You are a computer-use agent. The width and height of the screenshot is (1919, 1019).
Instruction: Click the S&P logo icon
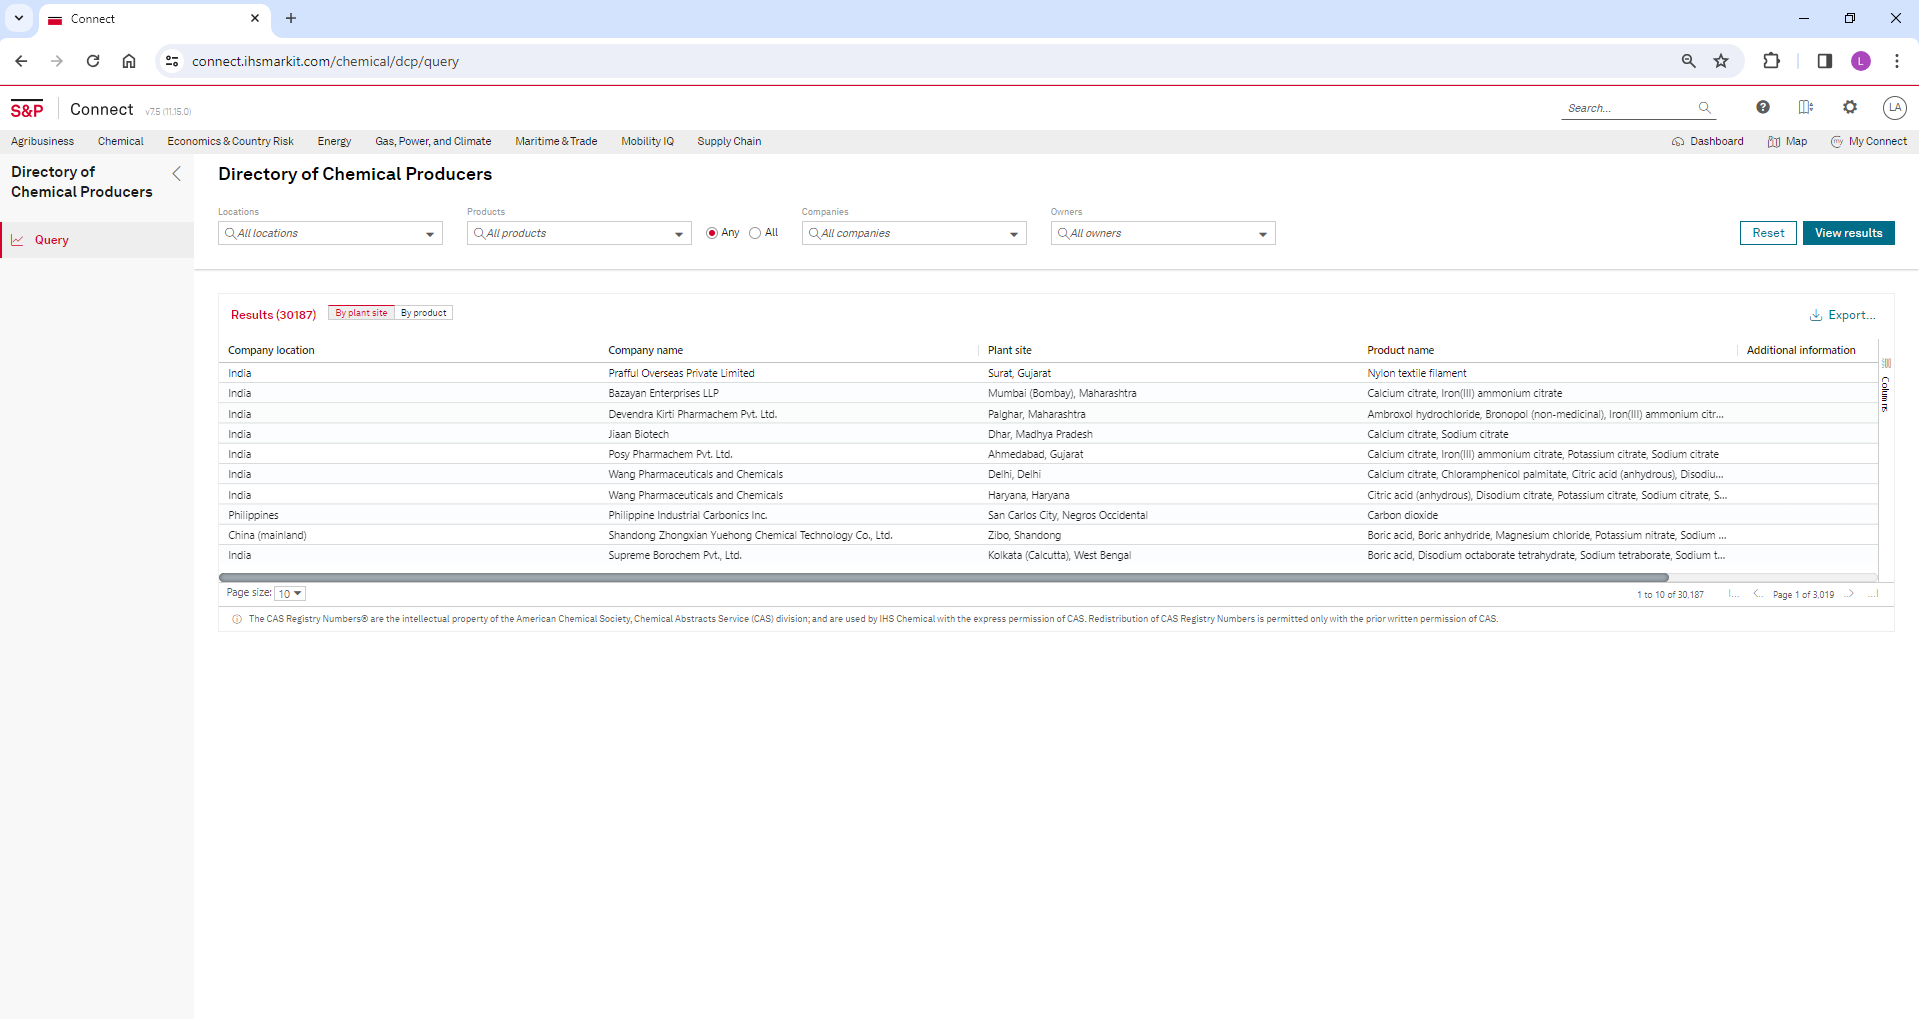click(27, 109)
